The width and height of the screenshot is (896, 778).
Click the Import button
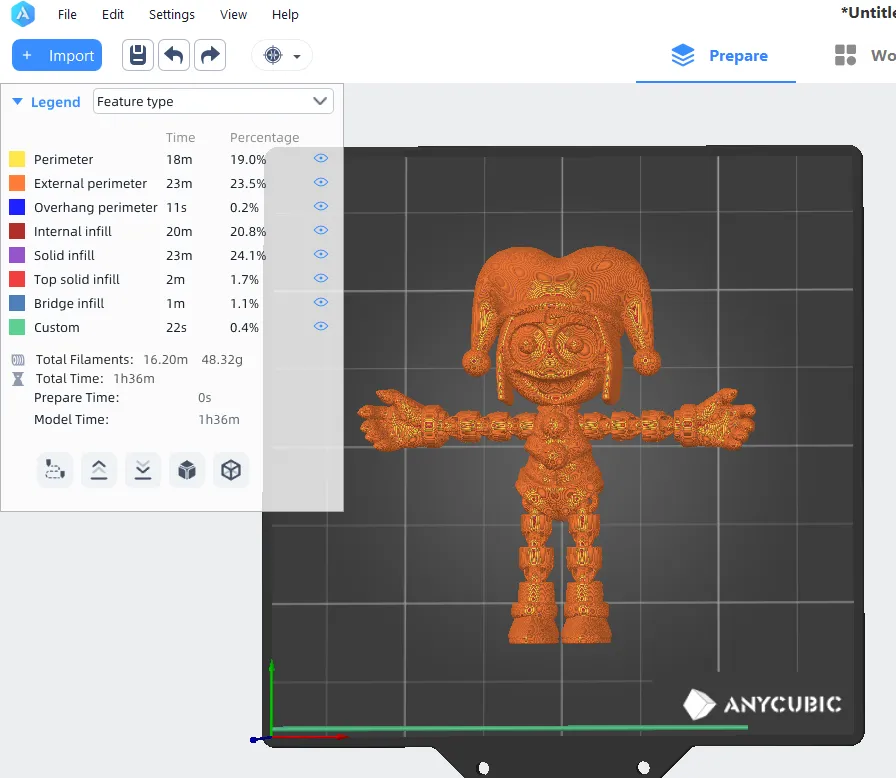57,55
